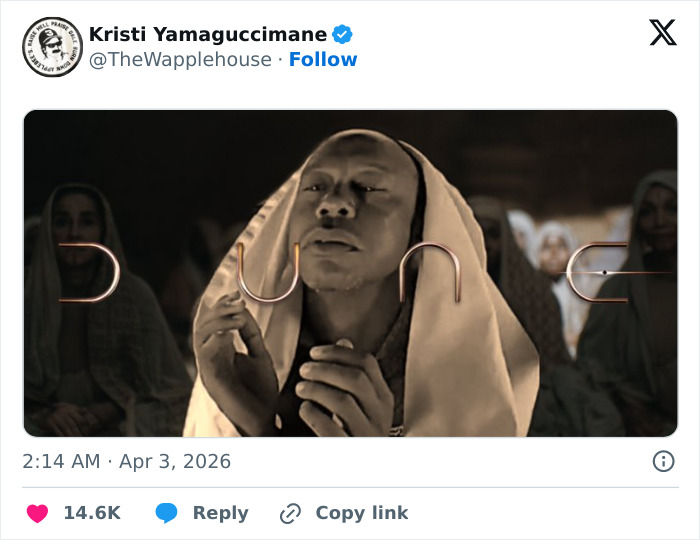Screen dimensions: 700x540
Task: Click the blue verified badge
Action: pyautogui.click(x=342, y=35)
